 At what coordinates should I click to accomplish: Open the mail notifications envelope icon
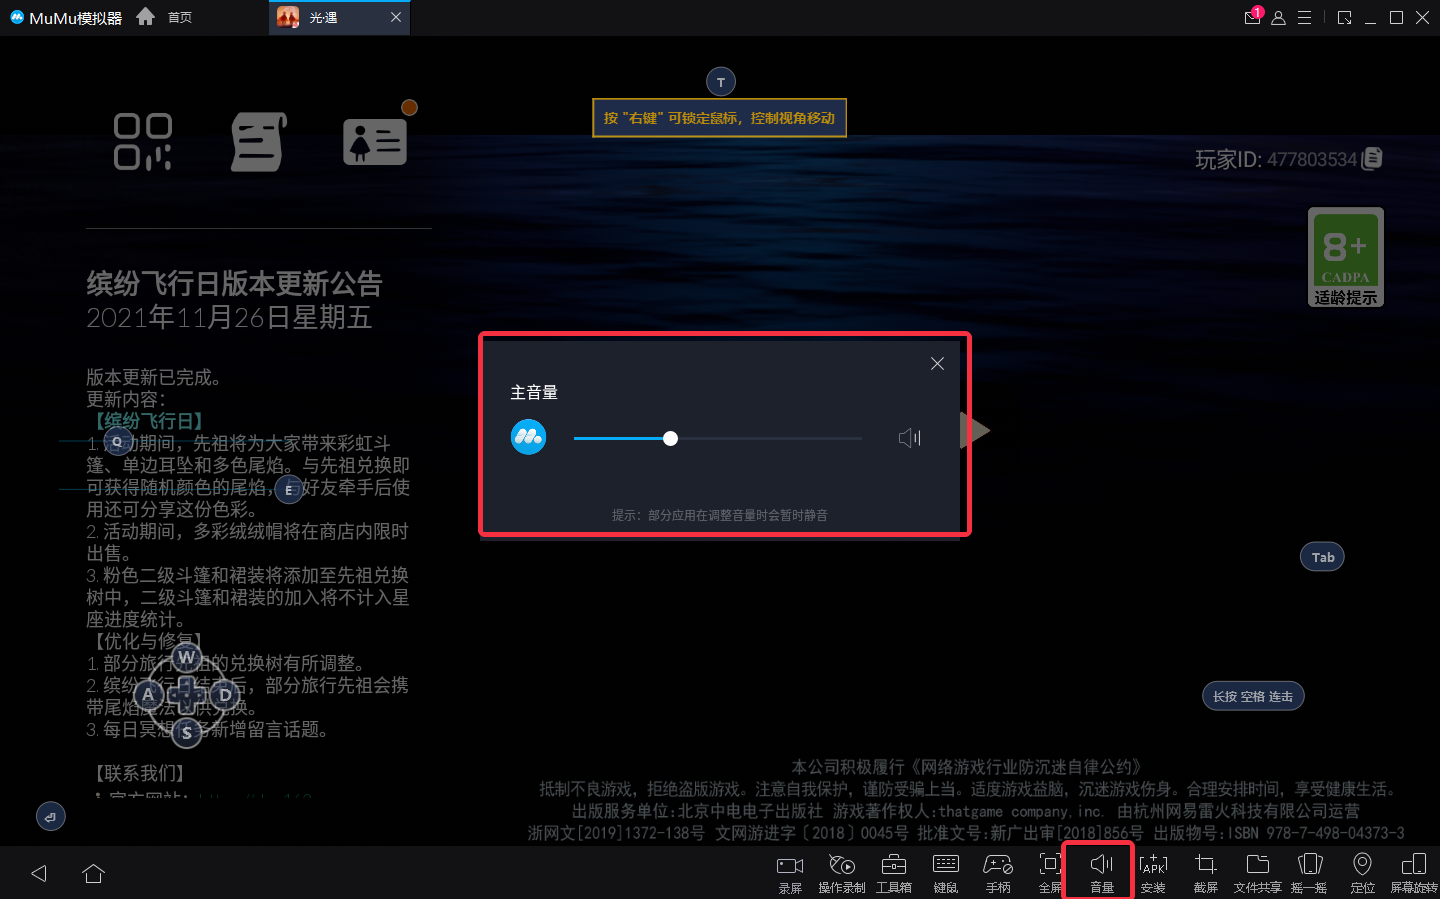(x=1252, y=17)
